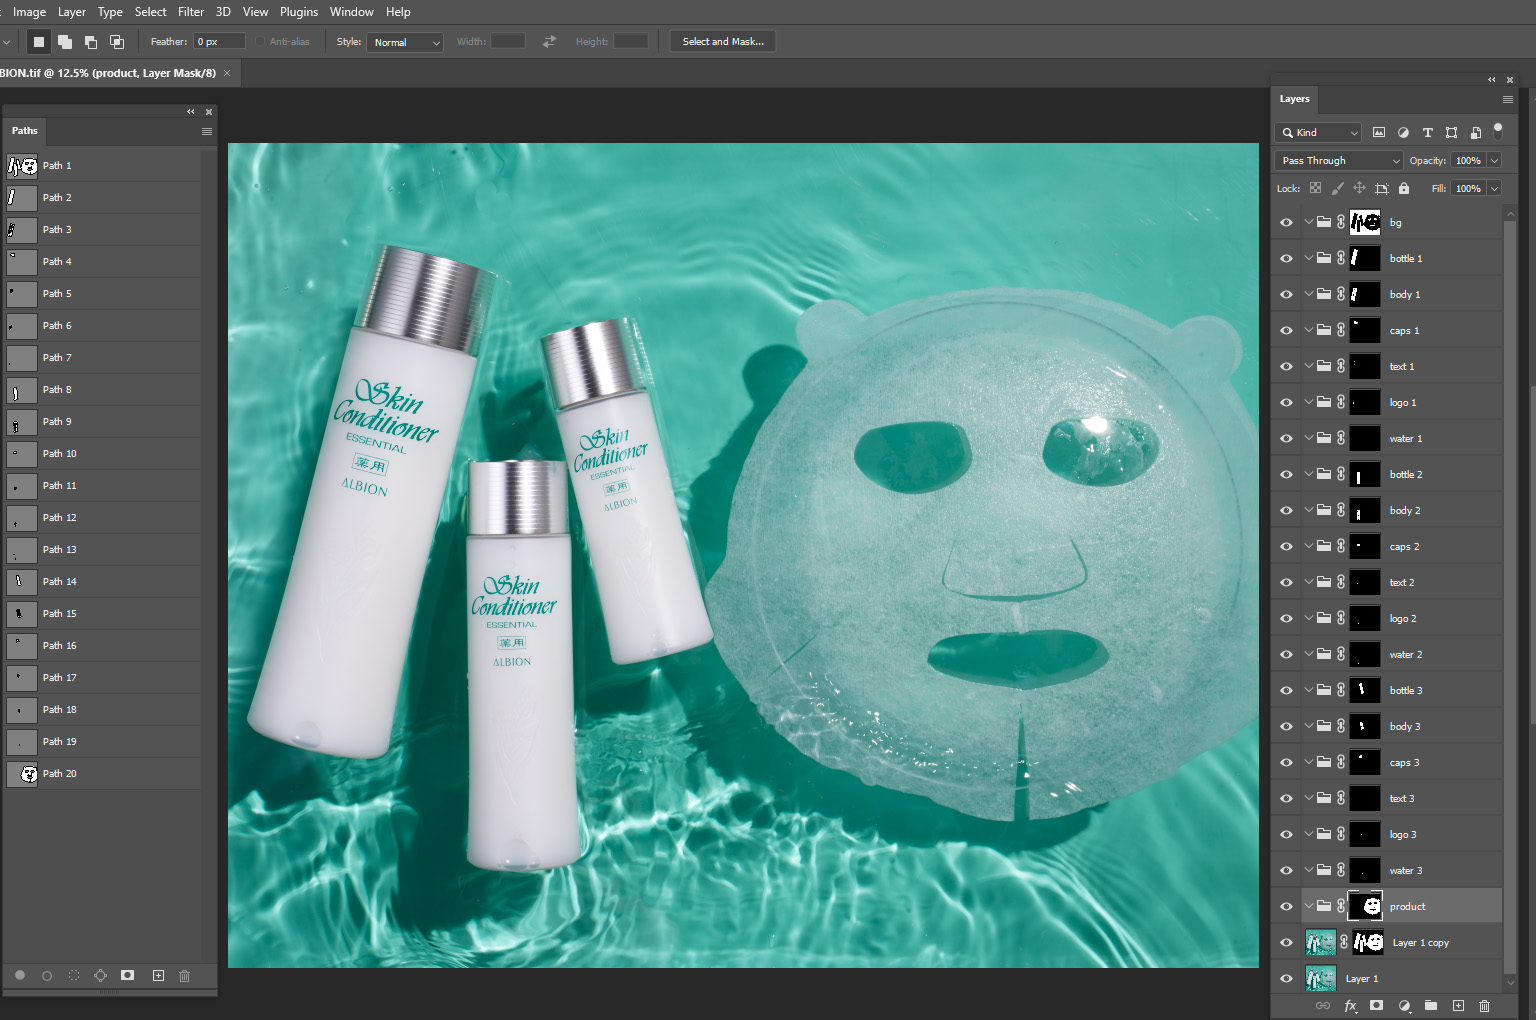1536x1020 pixels.
Task: Switch to the Paths tab
Action: click(x=24, y=131)
